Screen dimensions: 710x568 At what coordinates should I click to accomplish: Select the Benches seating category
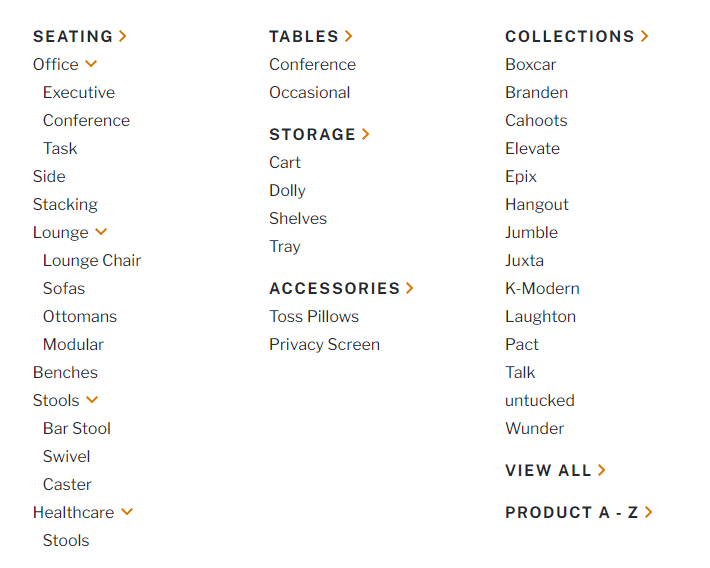pos(65,372)
